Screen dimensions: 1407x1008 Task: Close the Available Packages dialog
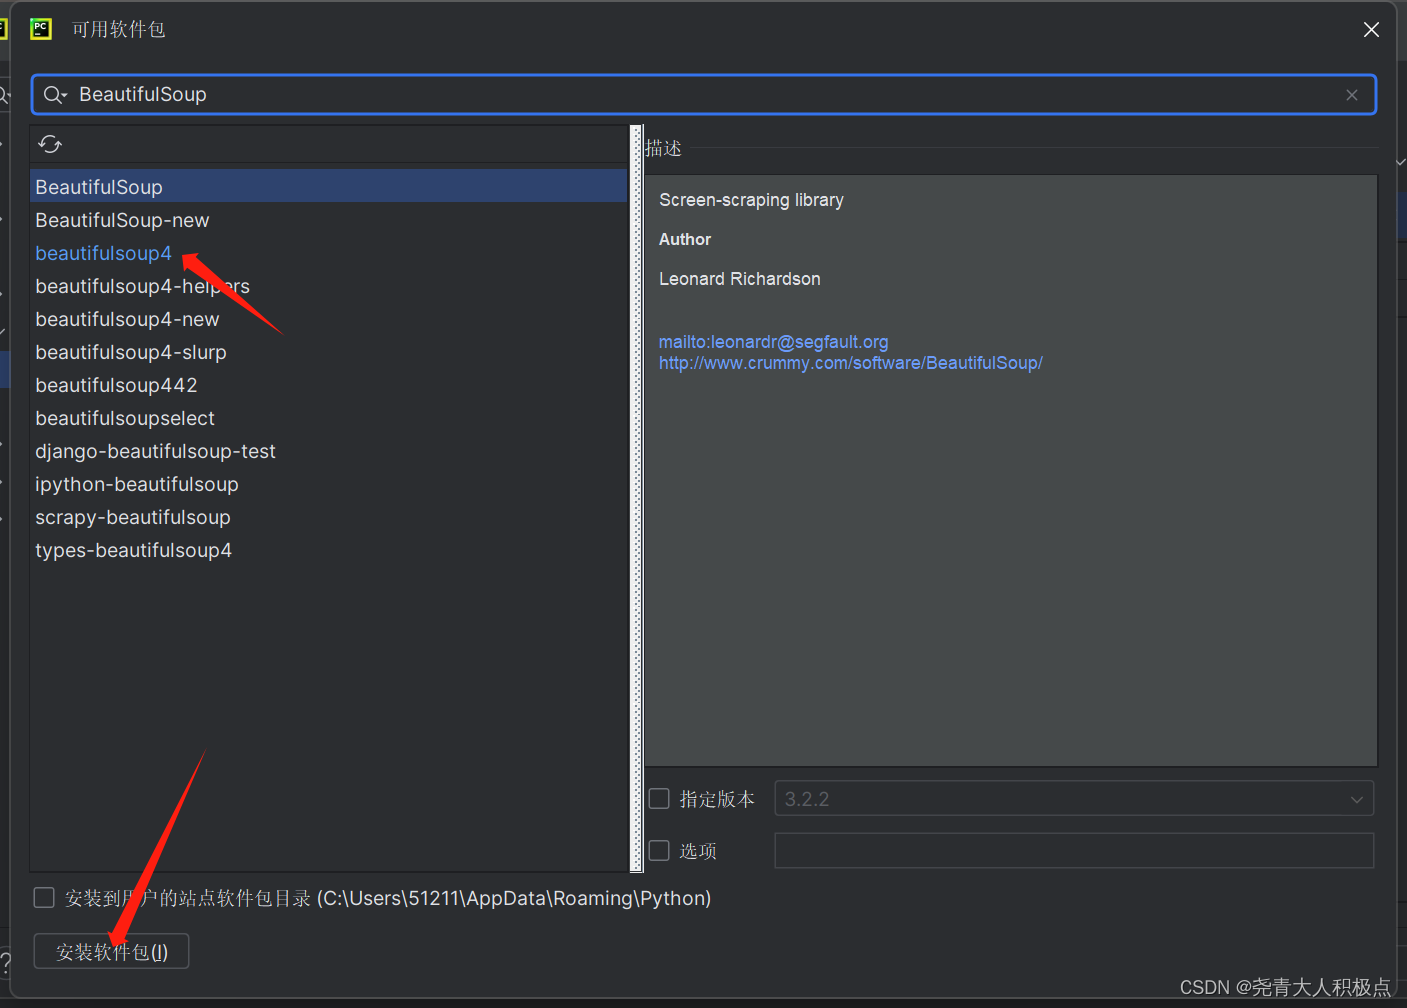tap(1371, 30)
